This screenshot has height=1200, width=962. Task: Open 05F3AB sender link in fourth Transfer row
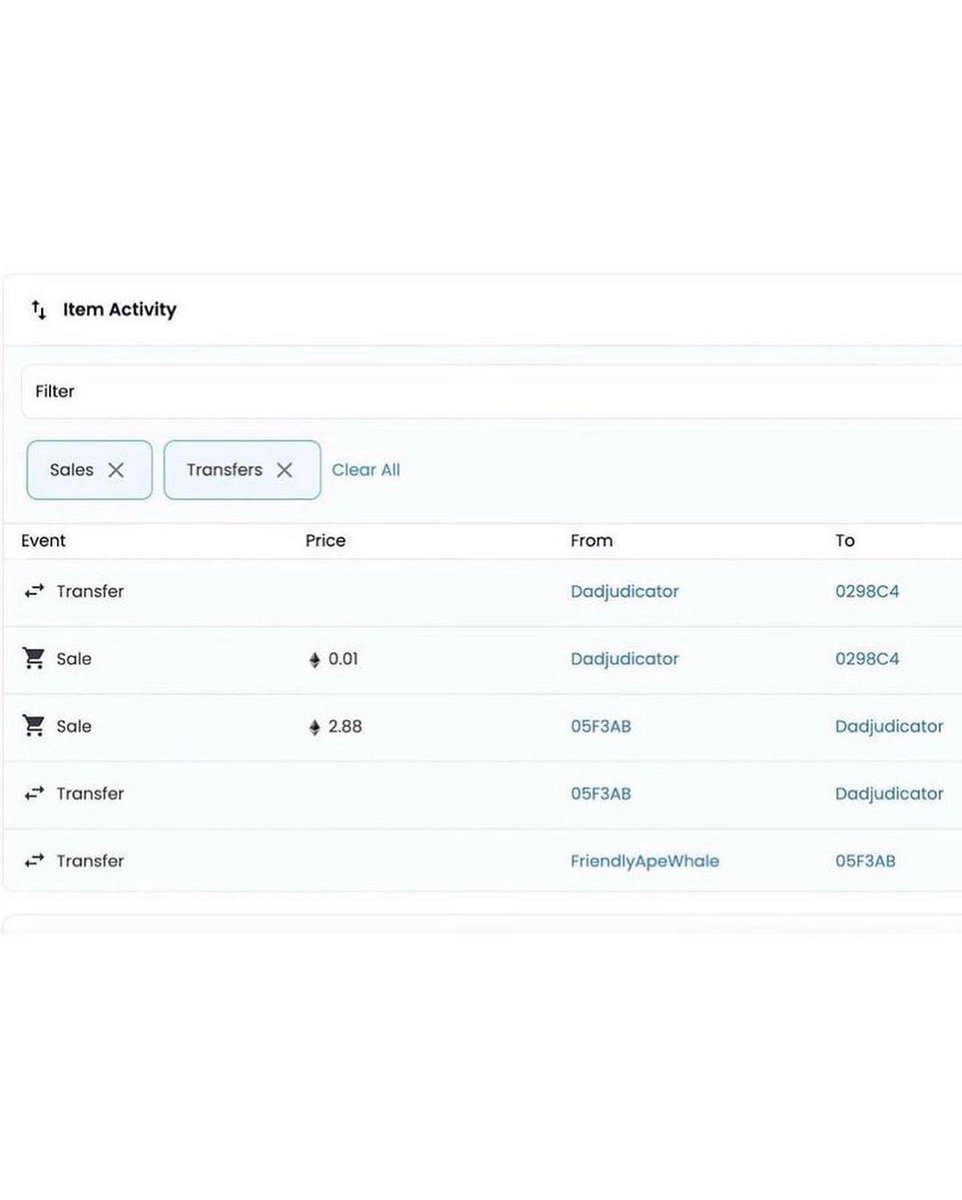tap(601, 793)
